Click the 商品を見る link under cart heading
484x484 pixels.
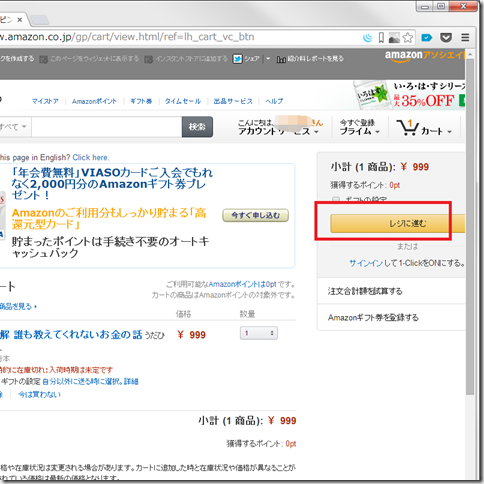click(x=18, y=306)
